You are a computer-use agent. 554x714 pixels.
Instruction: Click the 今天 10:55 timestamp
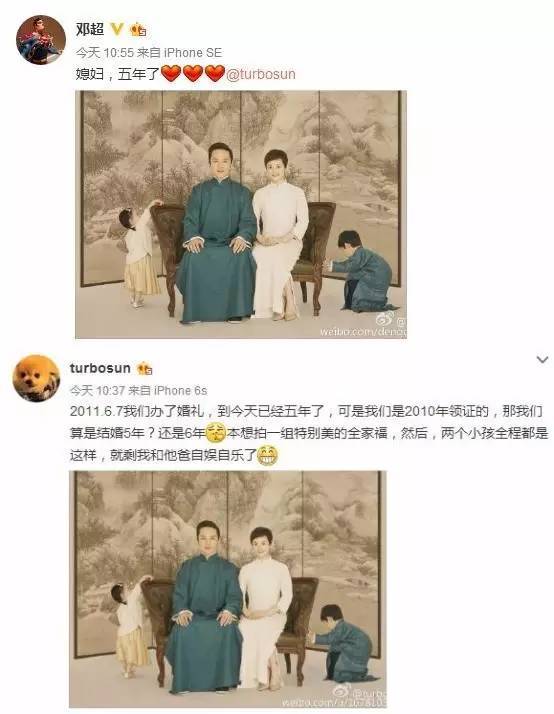[x=105, y=53]
